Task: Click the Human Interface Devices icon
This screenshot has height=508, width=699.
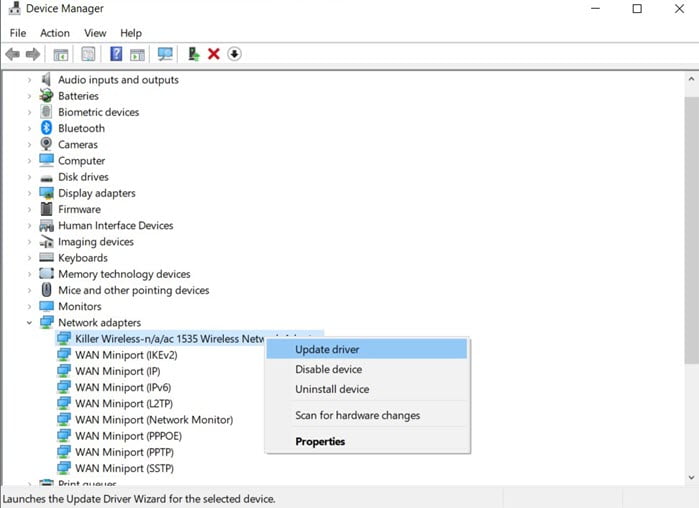Action: click(x=46, y=225)
